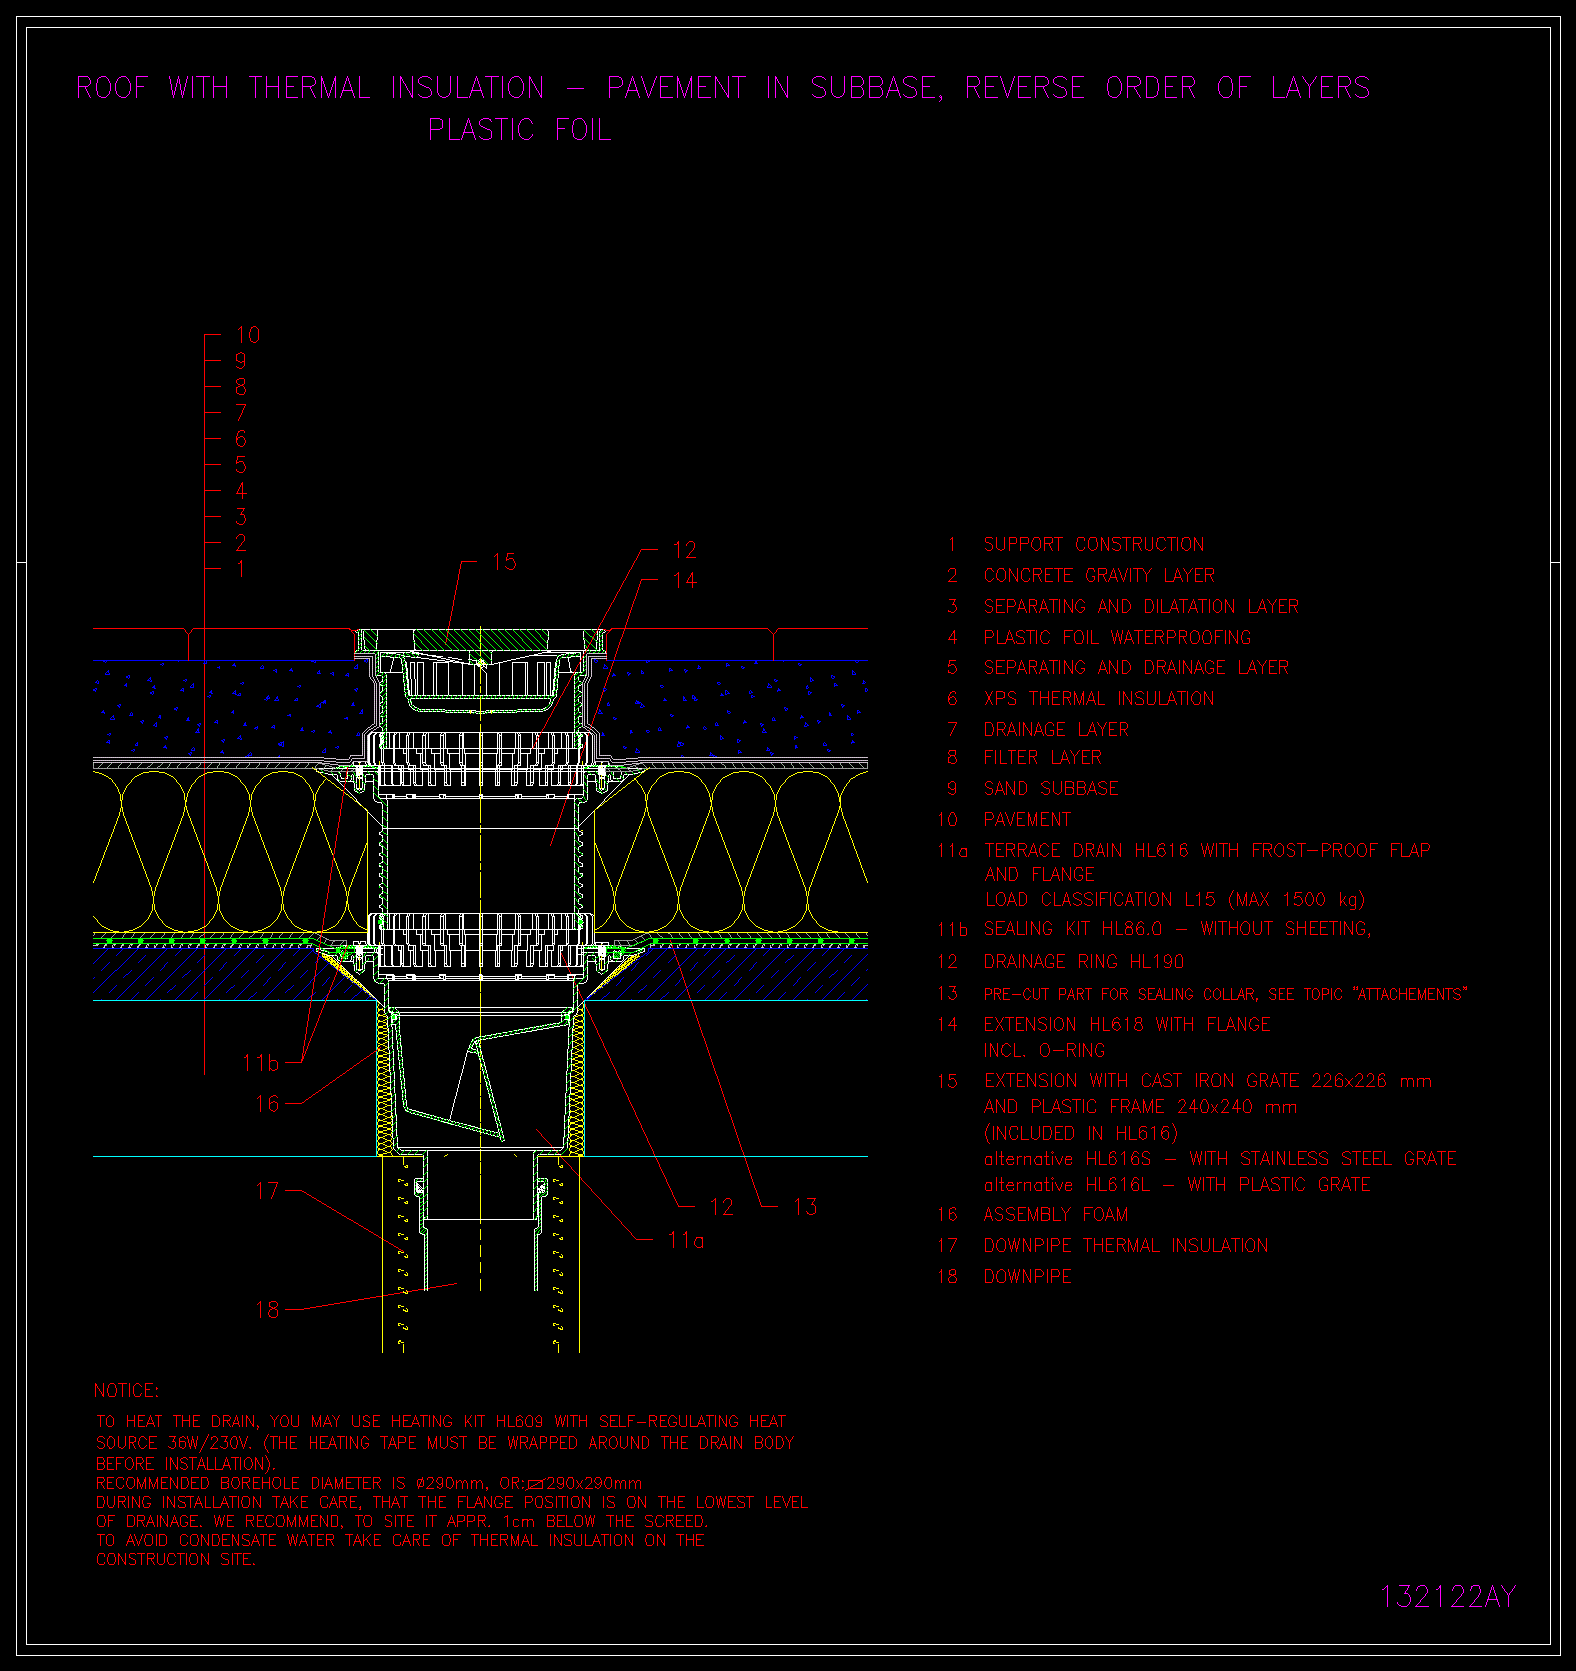Click callout label 17 beside the downpipe
The height and width of the screenshot is (1671, 1576).
pyautogui.click(x=268, y=1192)
